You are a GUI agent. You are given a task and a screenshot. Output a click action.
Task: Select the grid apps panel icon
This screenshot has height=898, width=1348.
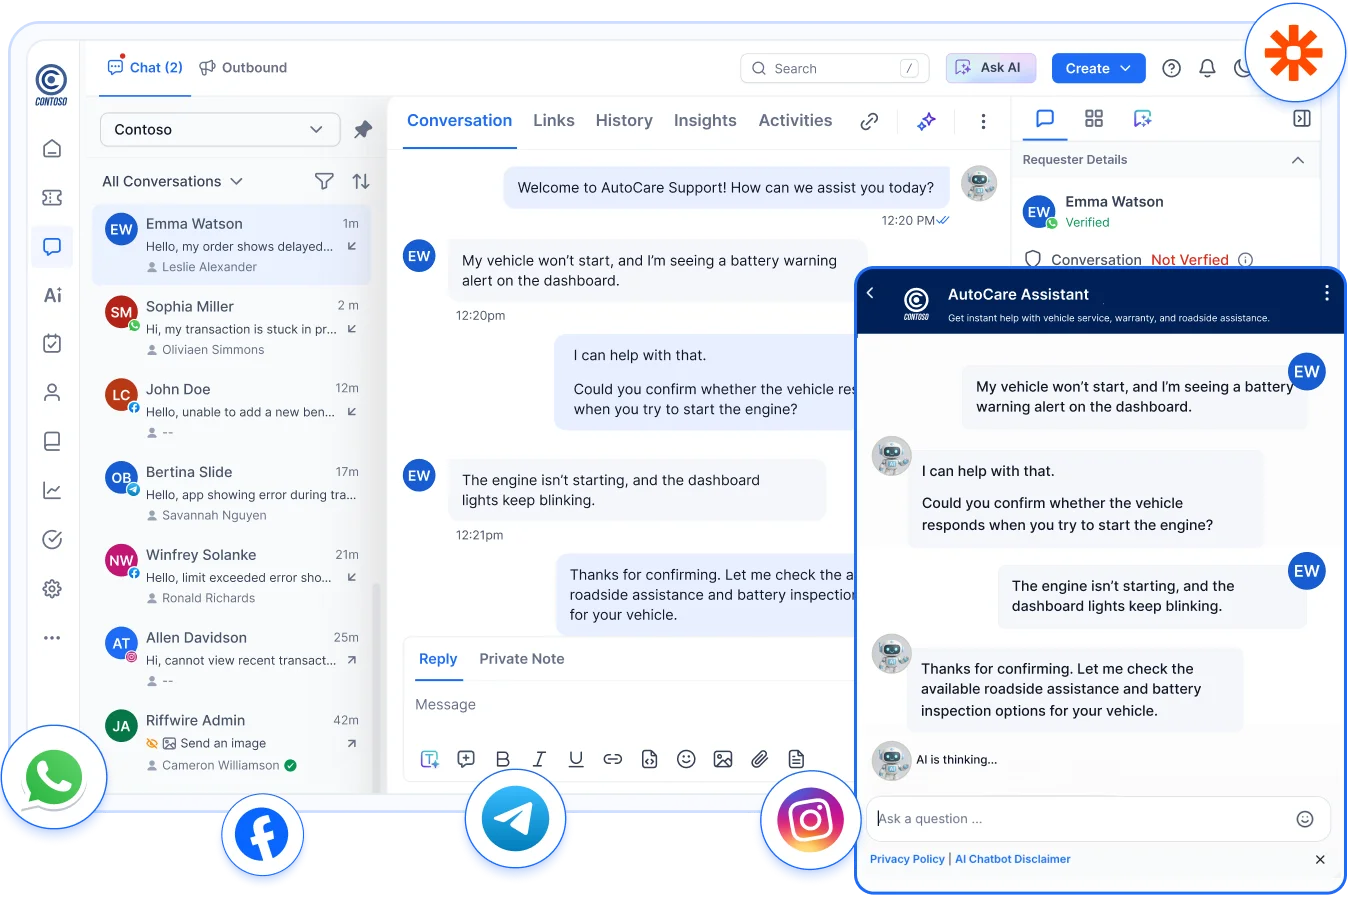(1094, 119)
